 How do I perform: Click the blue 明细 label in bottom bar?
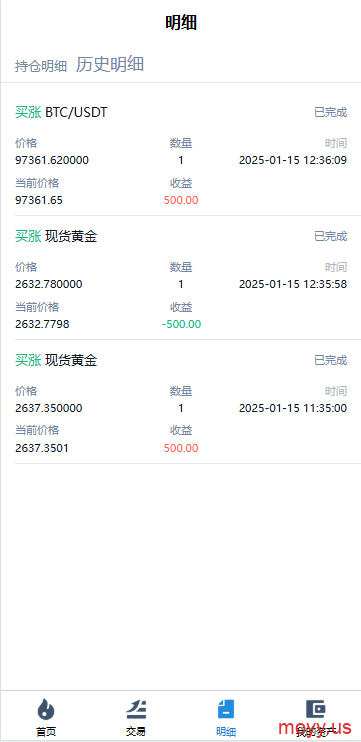pyautogui.click(x=226, y=732)
